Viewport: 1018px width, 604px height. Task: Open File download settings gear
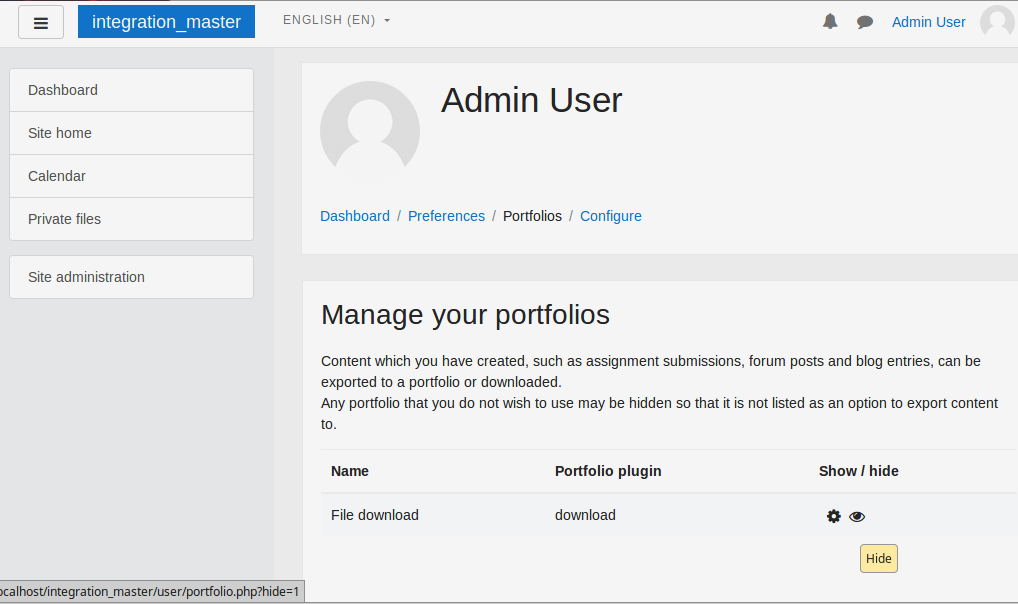pyautogui.click(x=834, y=516)
